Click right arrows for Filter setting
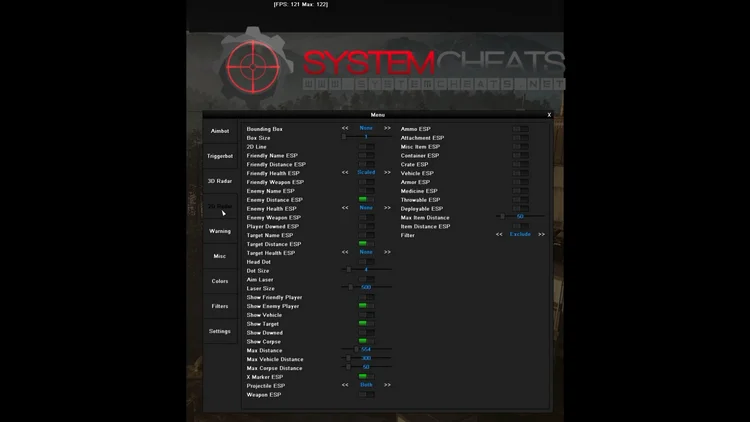The width and height of the screenshot is (750, 422). (541, 234)
